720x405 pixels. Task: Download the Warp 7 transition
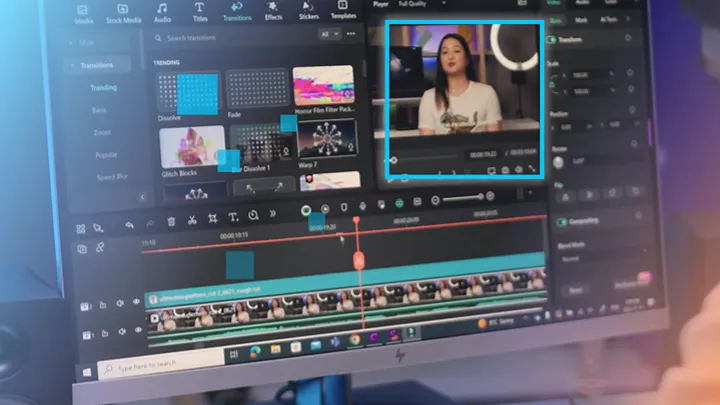coord(351,148)
